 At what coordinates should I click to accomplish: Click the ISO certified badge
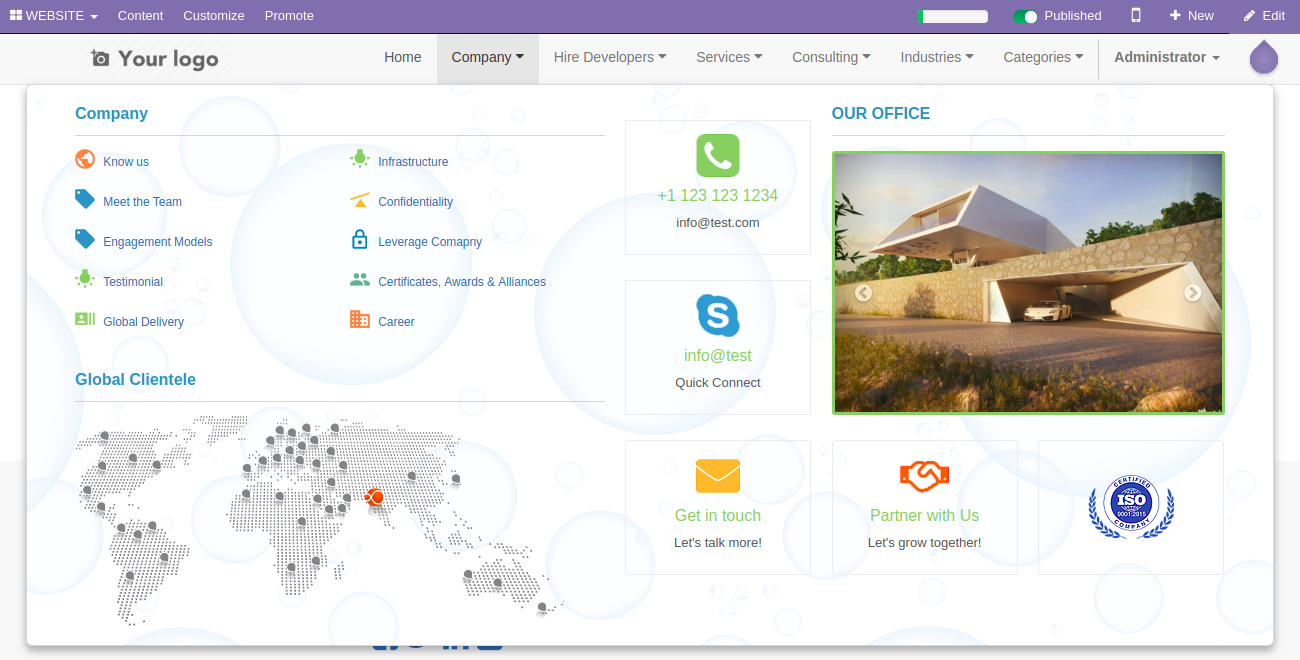pyautogui.click(x=1131, y=508)
